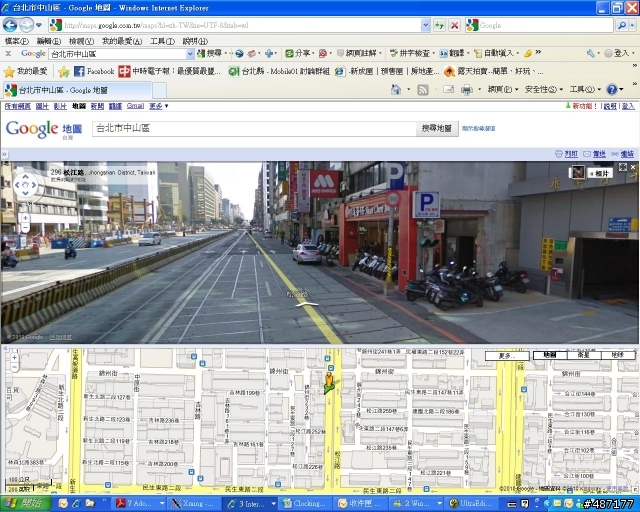
Task: Click the Google Maps search field
Action: coord(254,129)
